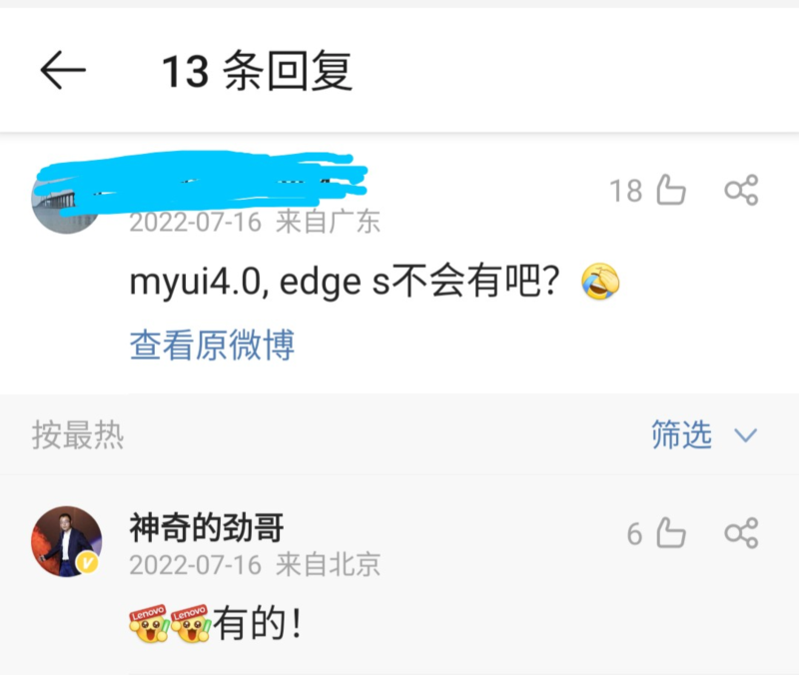Image resolution: width=799 pixels, height=675 pixels.
Task: Open the 筛选 filter dropdown
Action: [x=681, y=435]
